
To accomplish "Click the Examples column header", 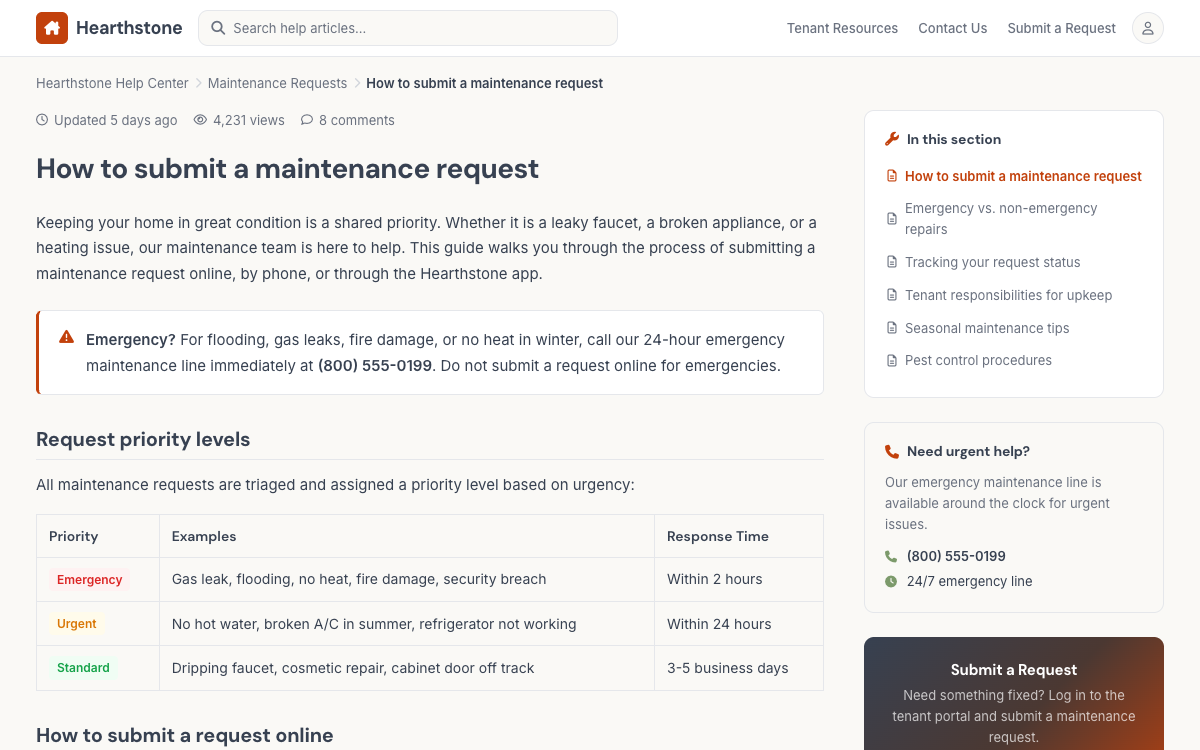I will point(407,536).
